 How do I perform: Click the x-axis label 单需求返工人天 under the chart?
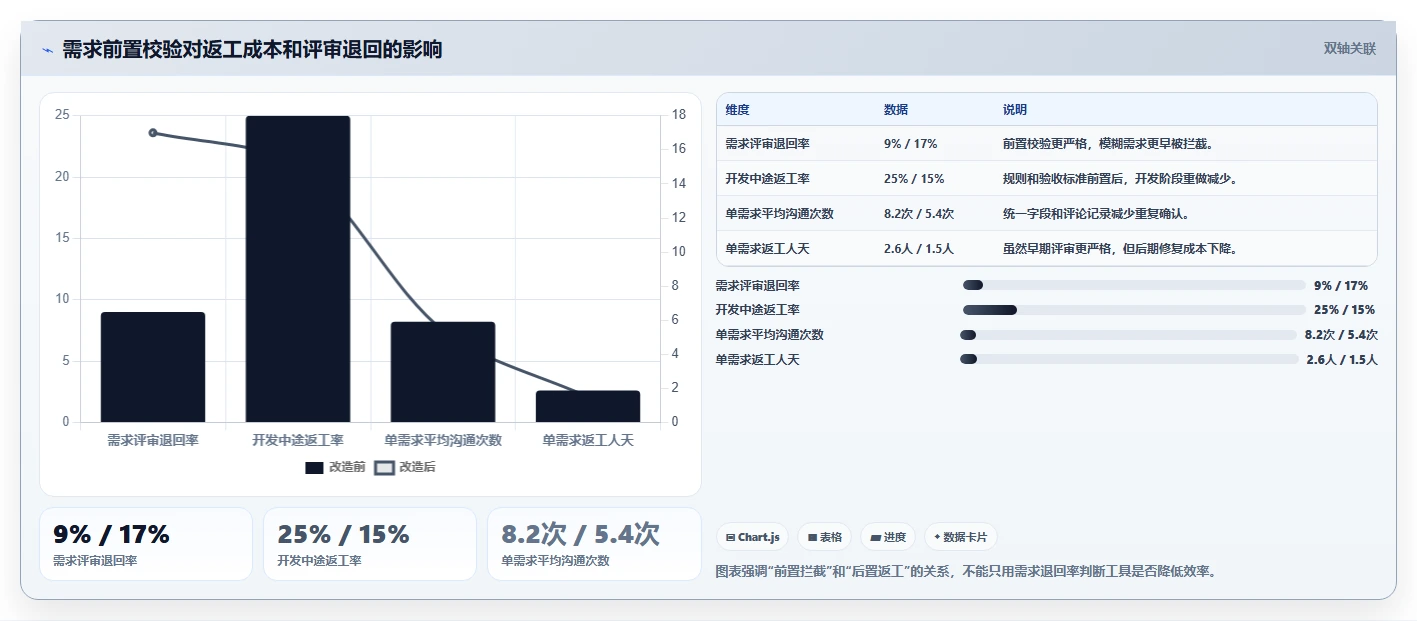(x=588, y=440)
